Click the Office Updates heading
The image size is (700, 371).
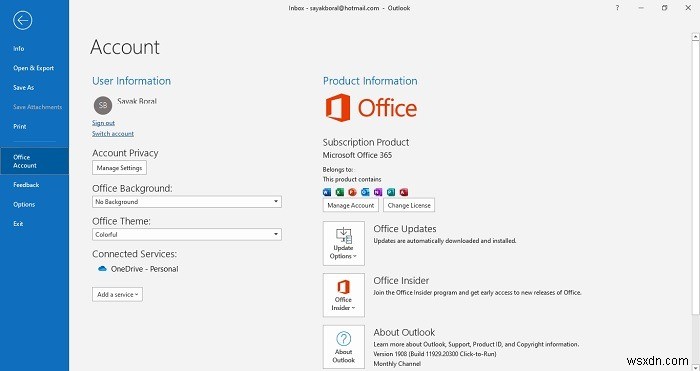tap(405, 229)
